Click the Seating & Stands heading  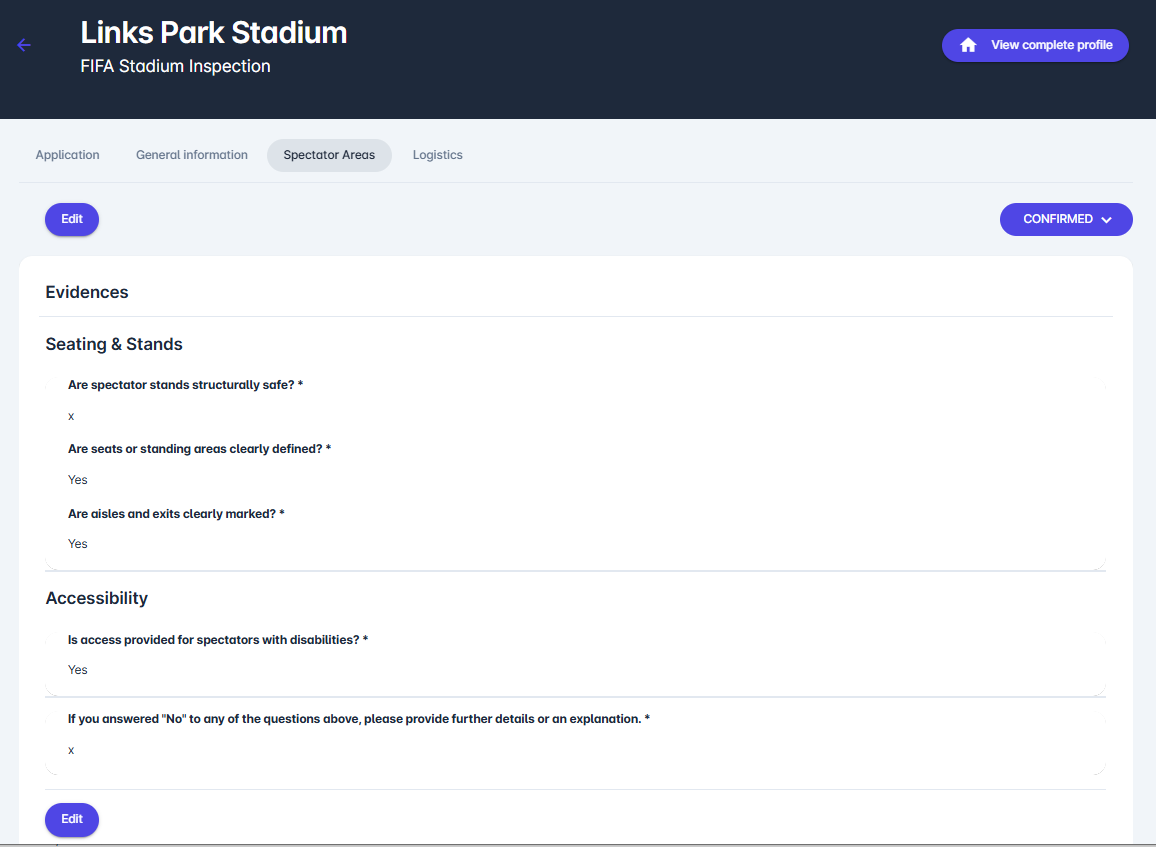114,344
